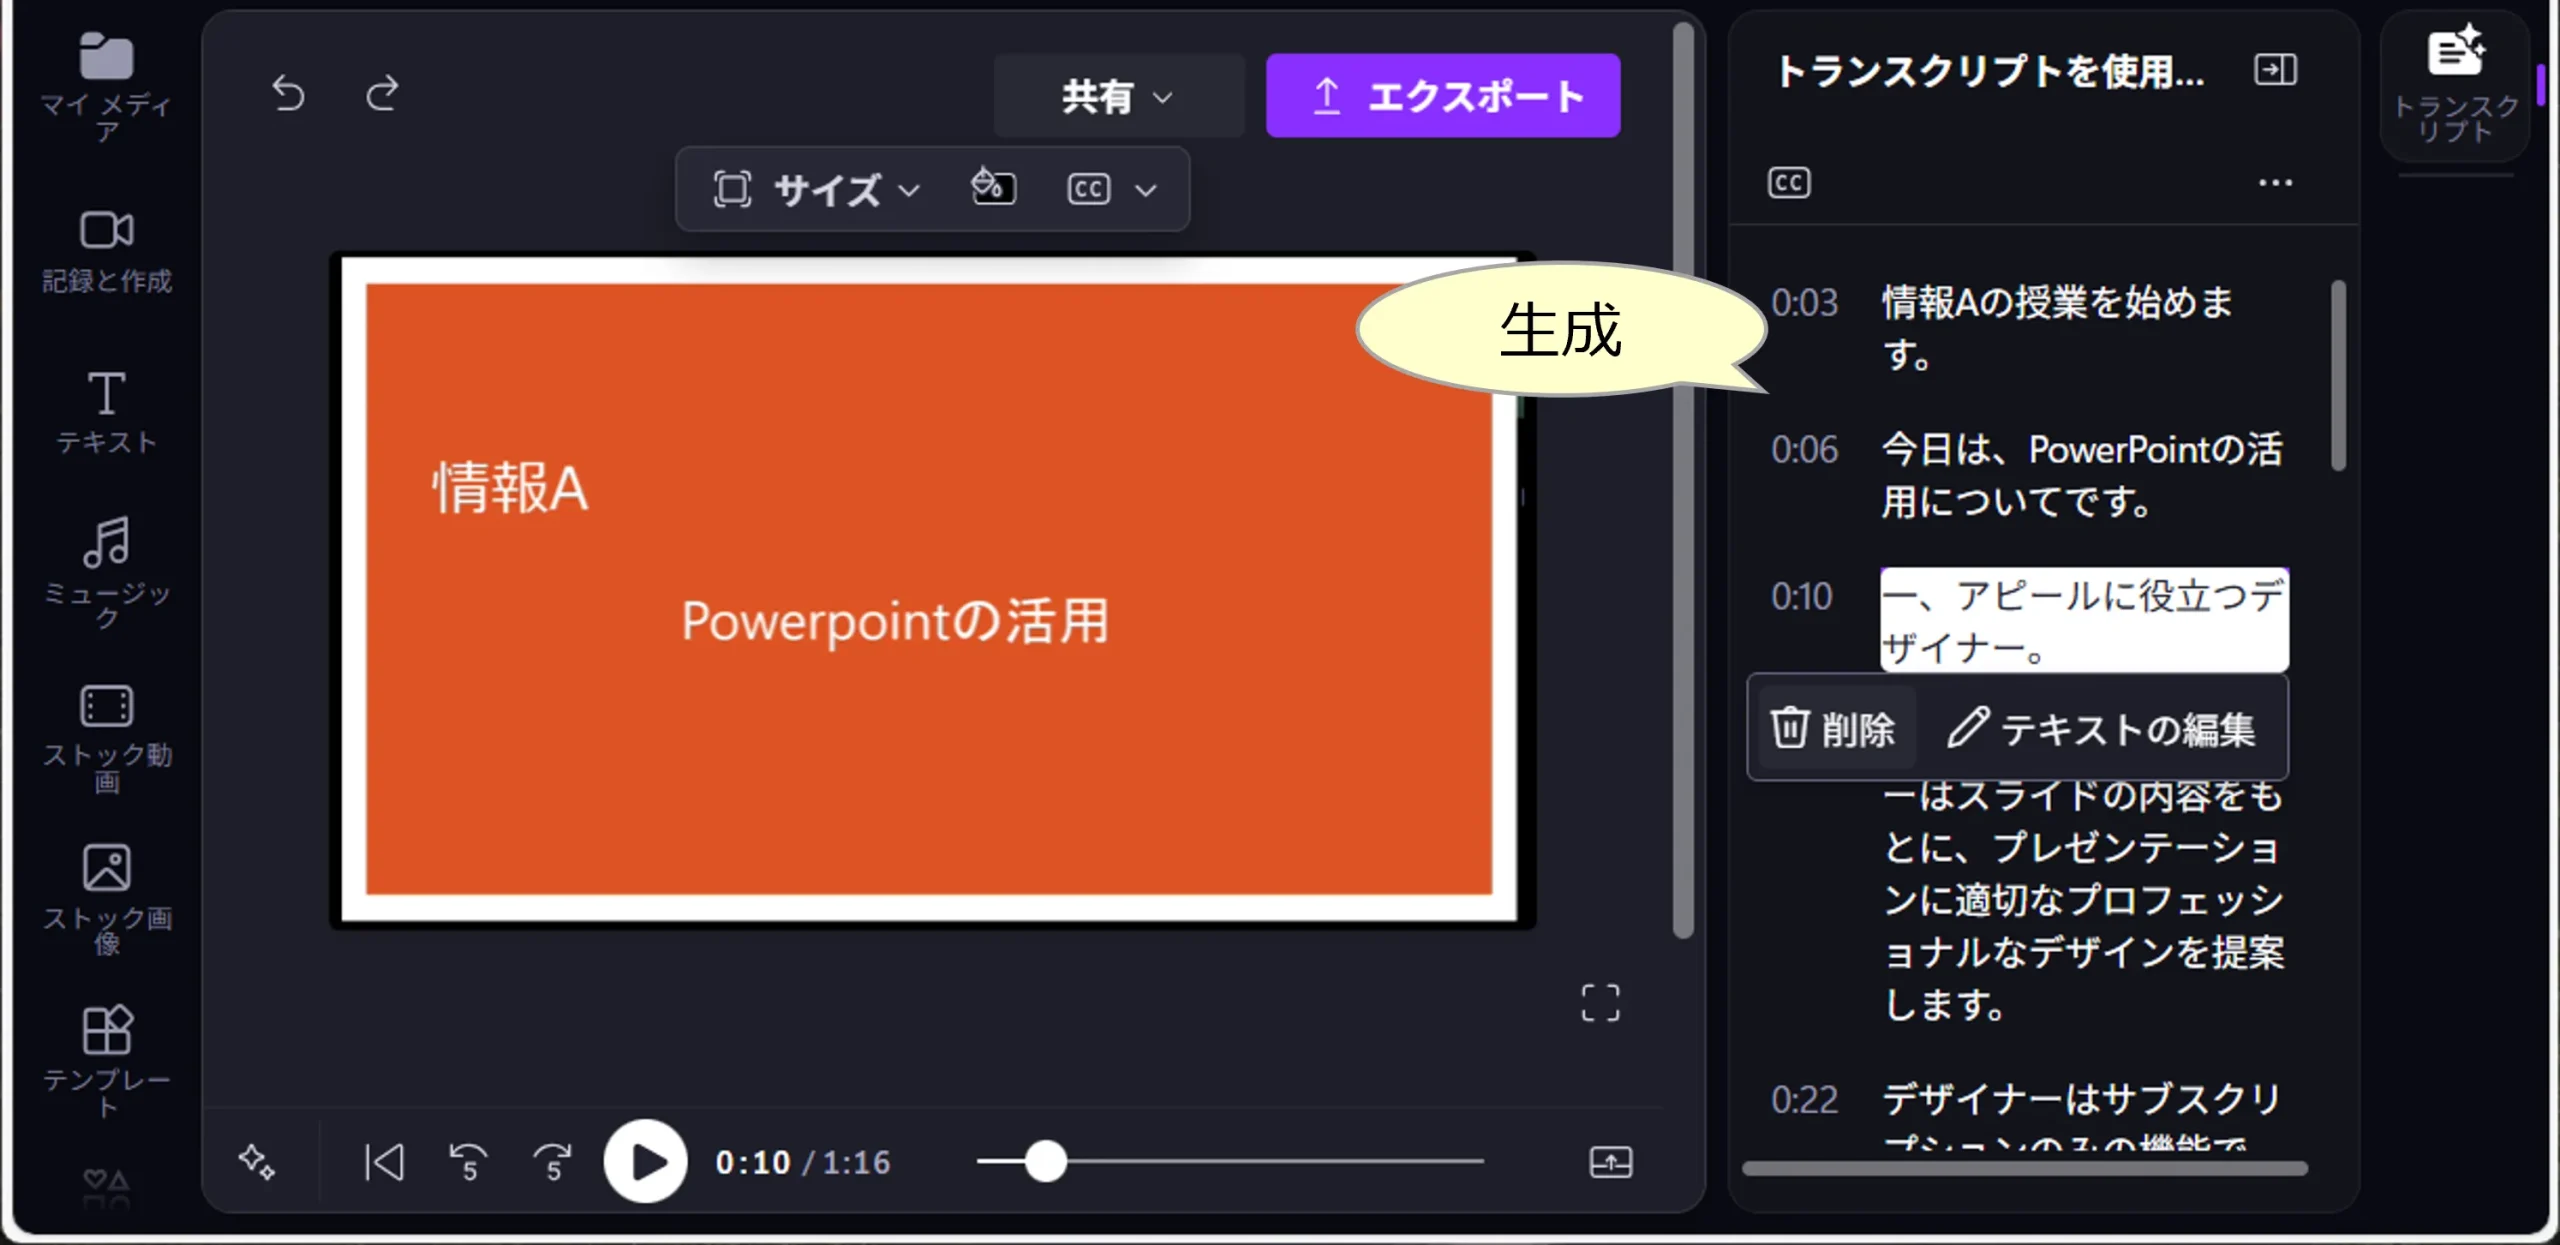Click the undo arrow icon
Image resolution: width=2560 pixels, height=1245 pixels.
[289, 94]
